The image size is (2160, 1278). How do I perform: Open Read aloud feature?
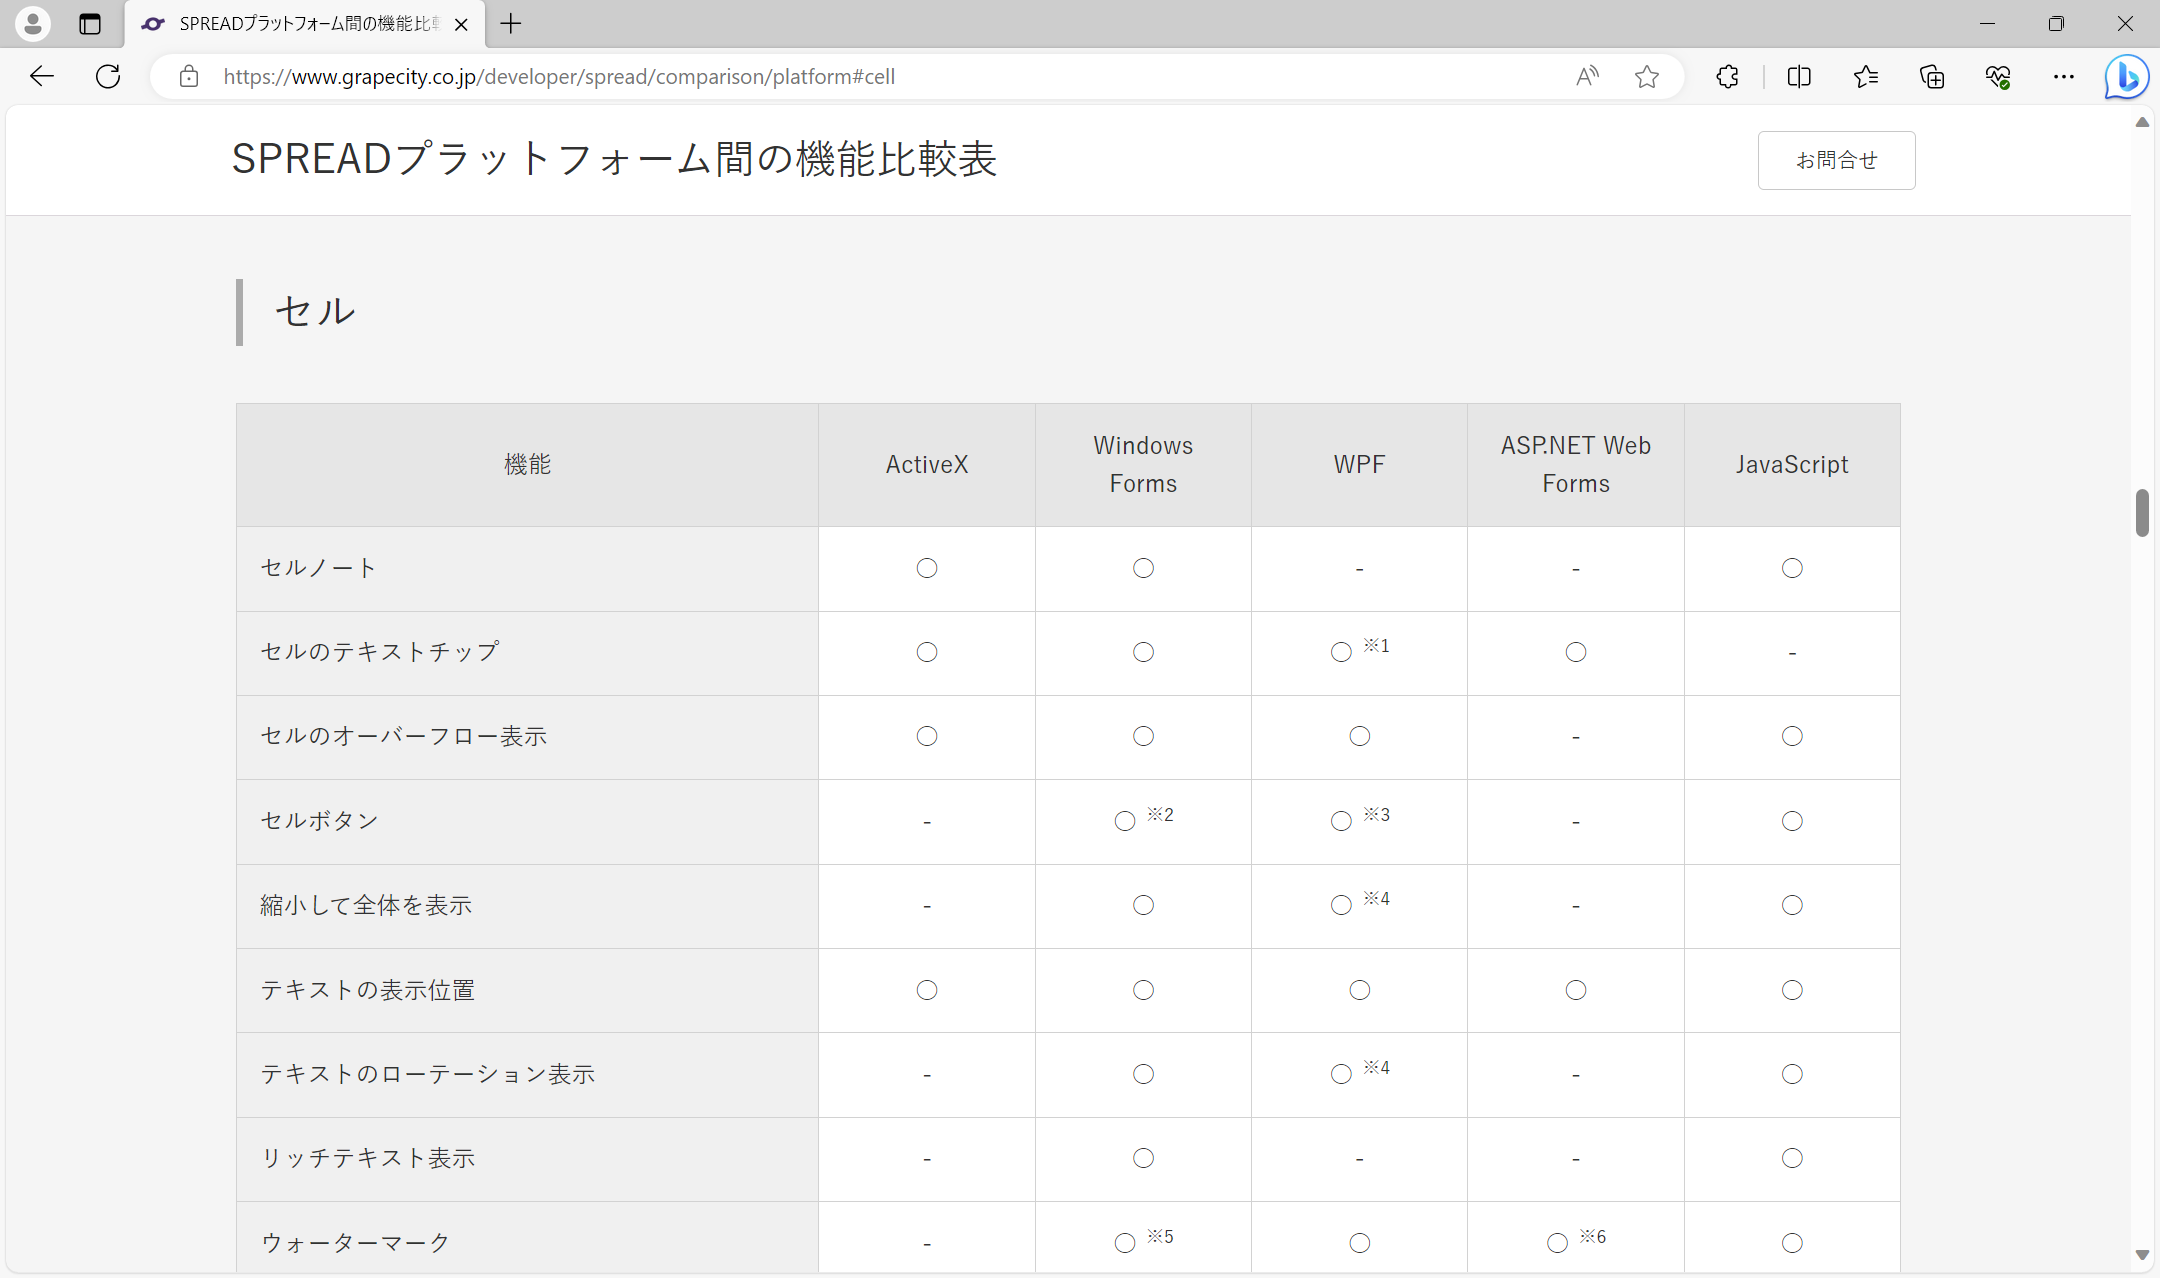tap(1587, 77)
